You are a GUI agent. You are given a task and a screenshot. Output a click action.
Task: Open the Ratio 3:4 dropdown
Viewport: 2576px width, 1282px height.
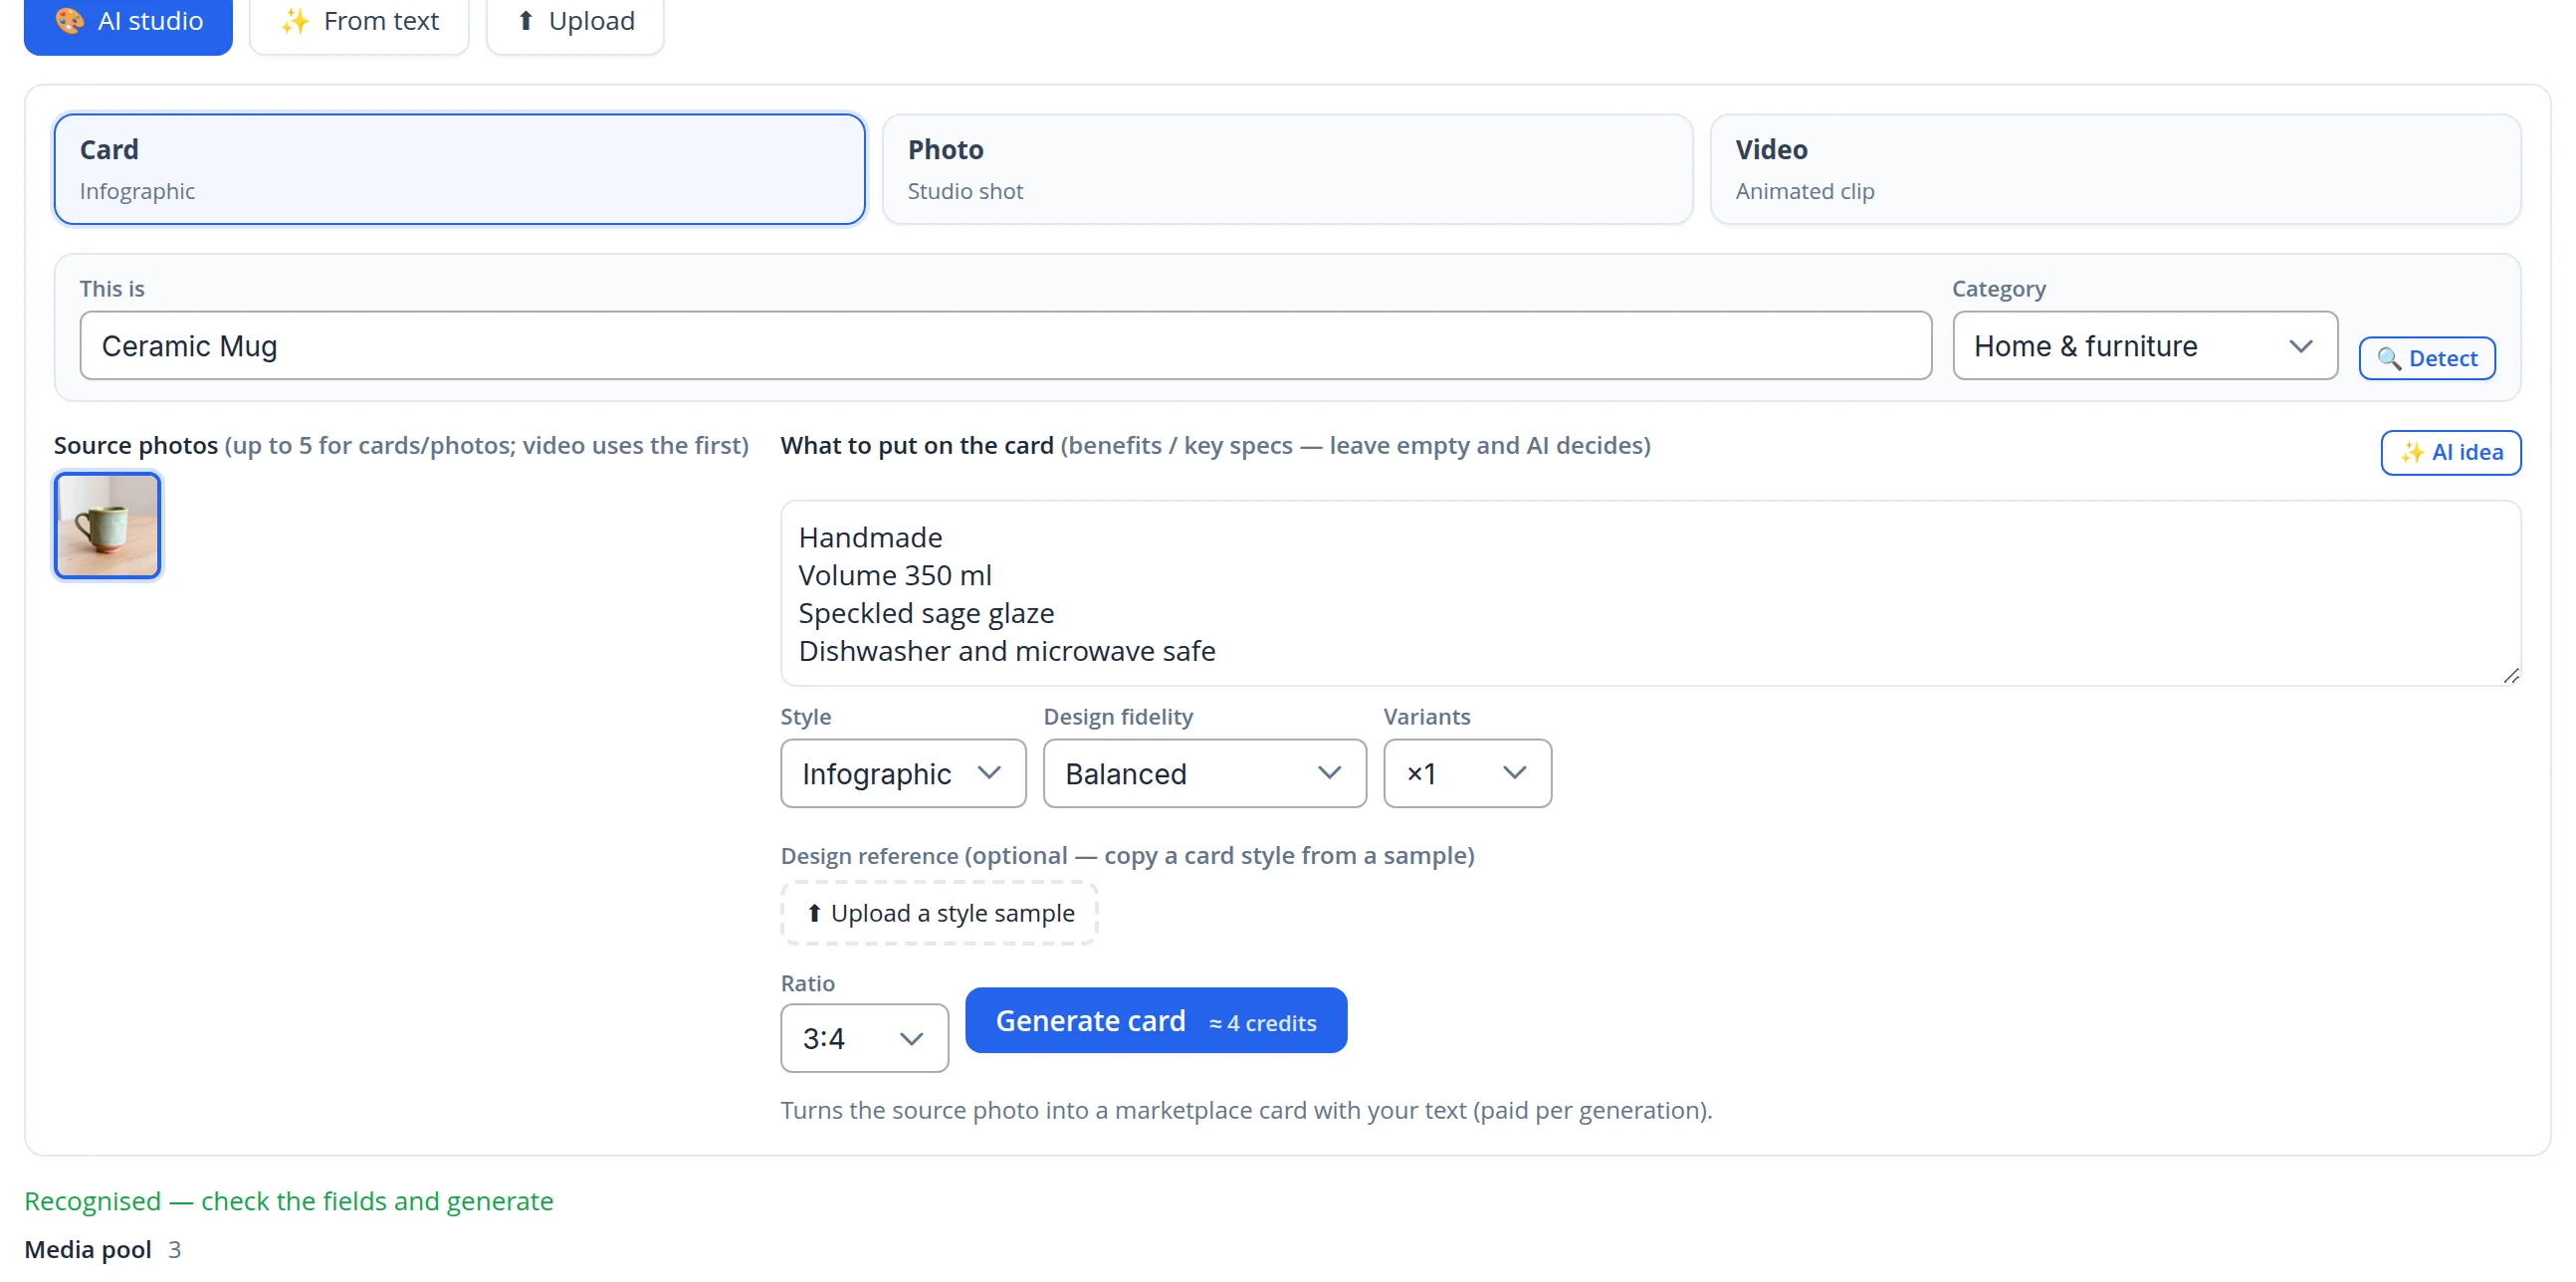[864, 1039]
